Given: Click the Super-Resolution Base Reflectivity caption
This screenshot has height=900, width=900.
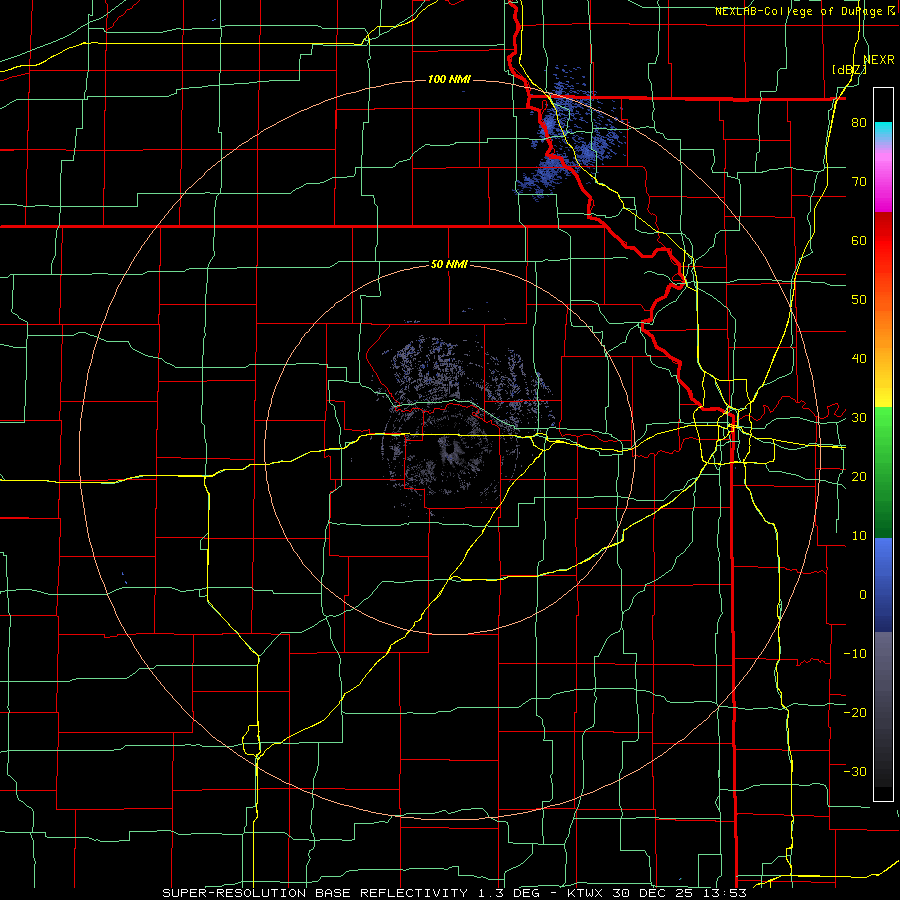Looking at the screenshot, I should (x=455, y=893).
